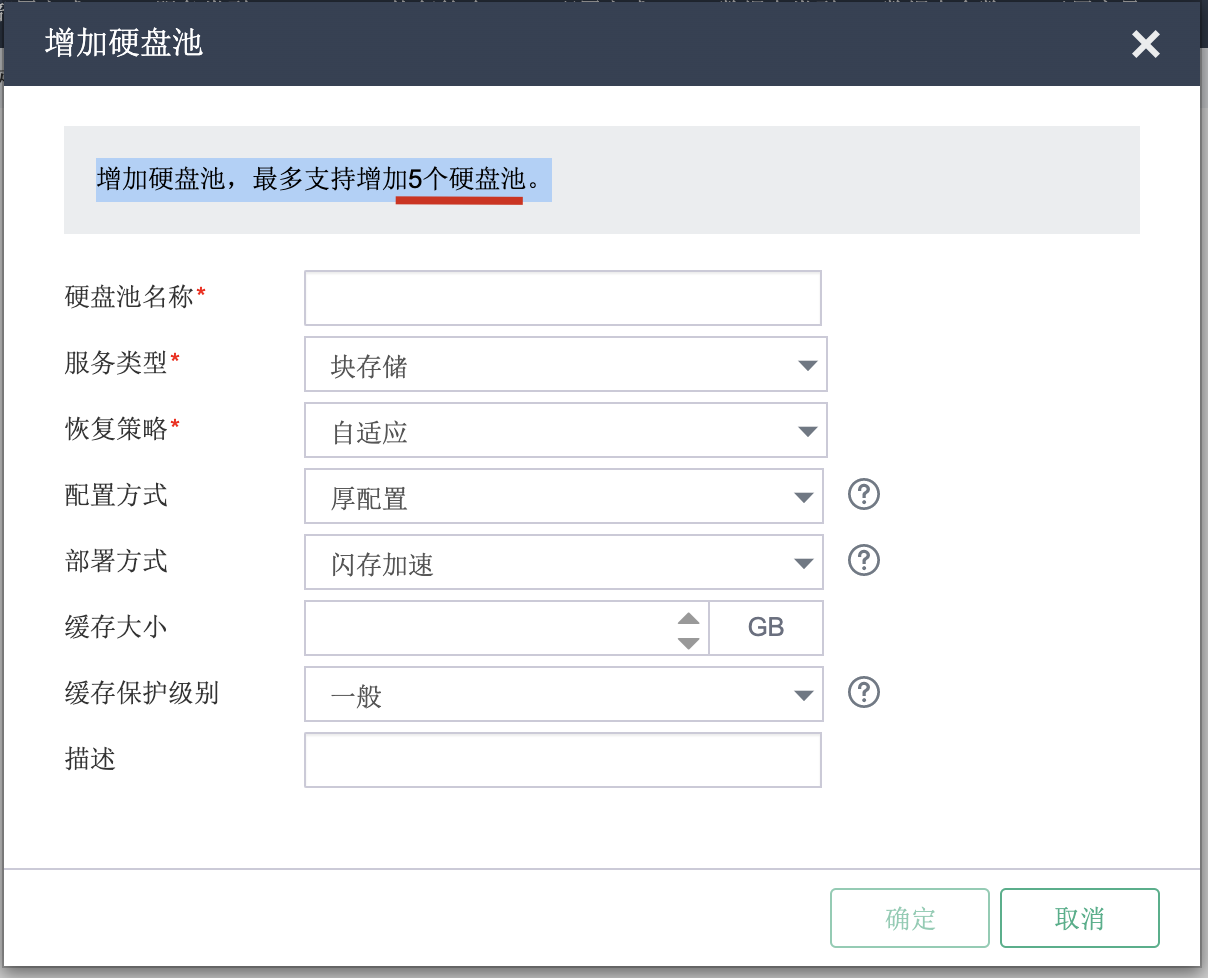This screenshot has width=1208, height=978.
Task: Click help icon next to 部署方式
Action: (864, 560)
